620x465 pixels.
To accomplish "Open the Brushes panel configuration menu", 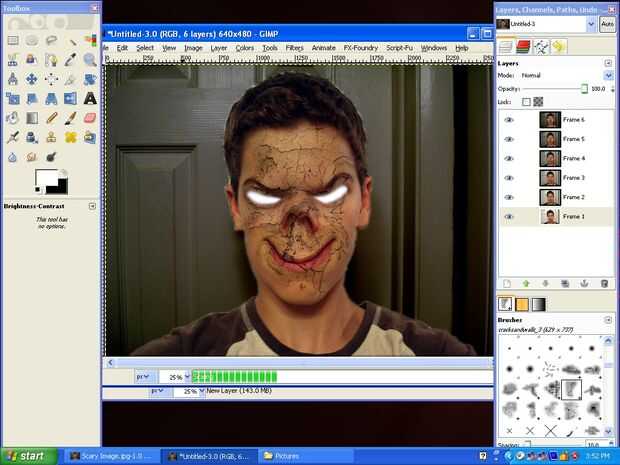I will click(608, 320).
